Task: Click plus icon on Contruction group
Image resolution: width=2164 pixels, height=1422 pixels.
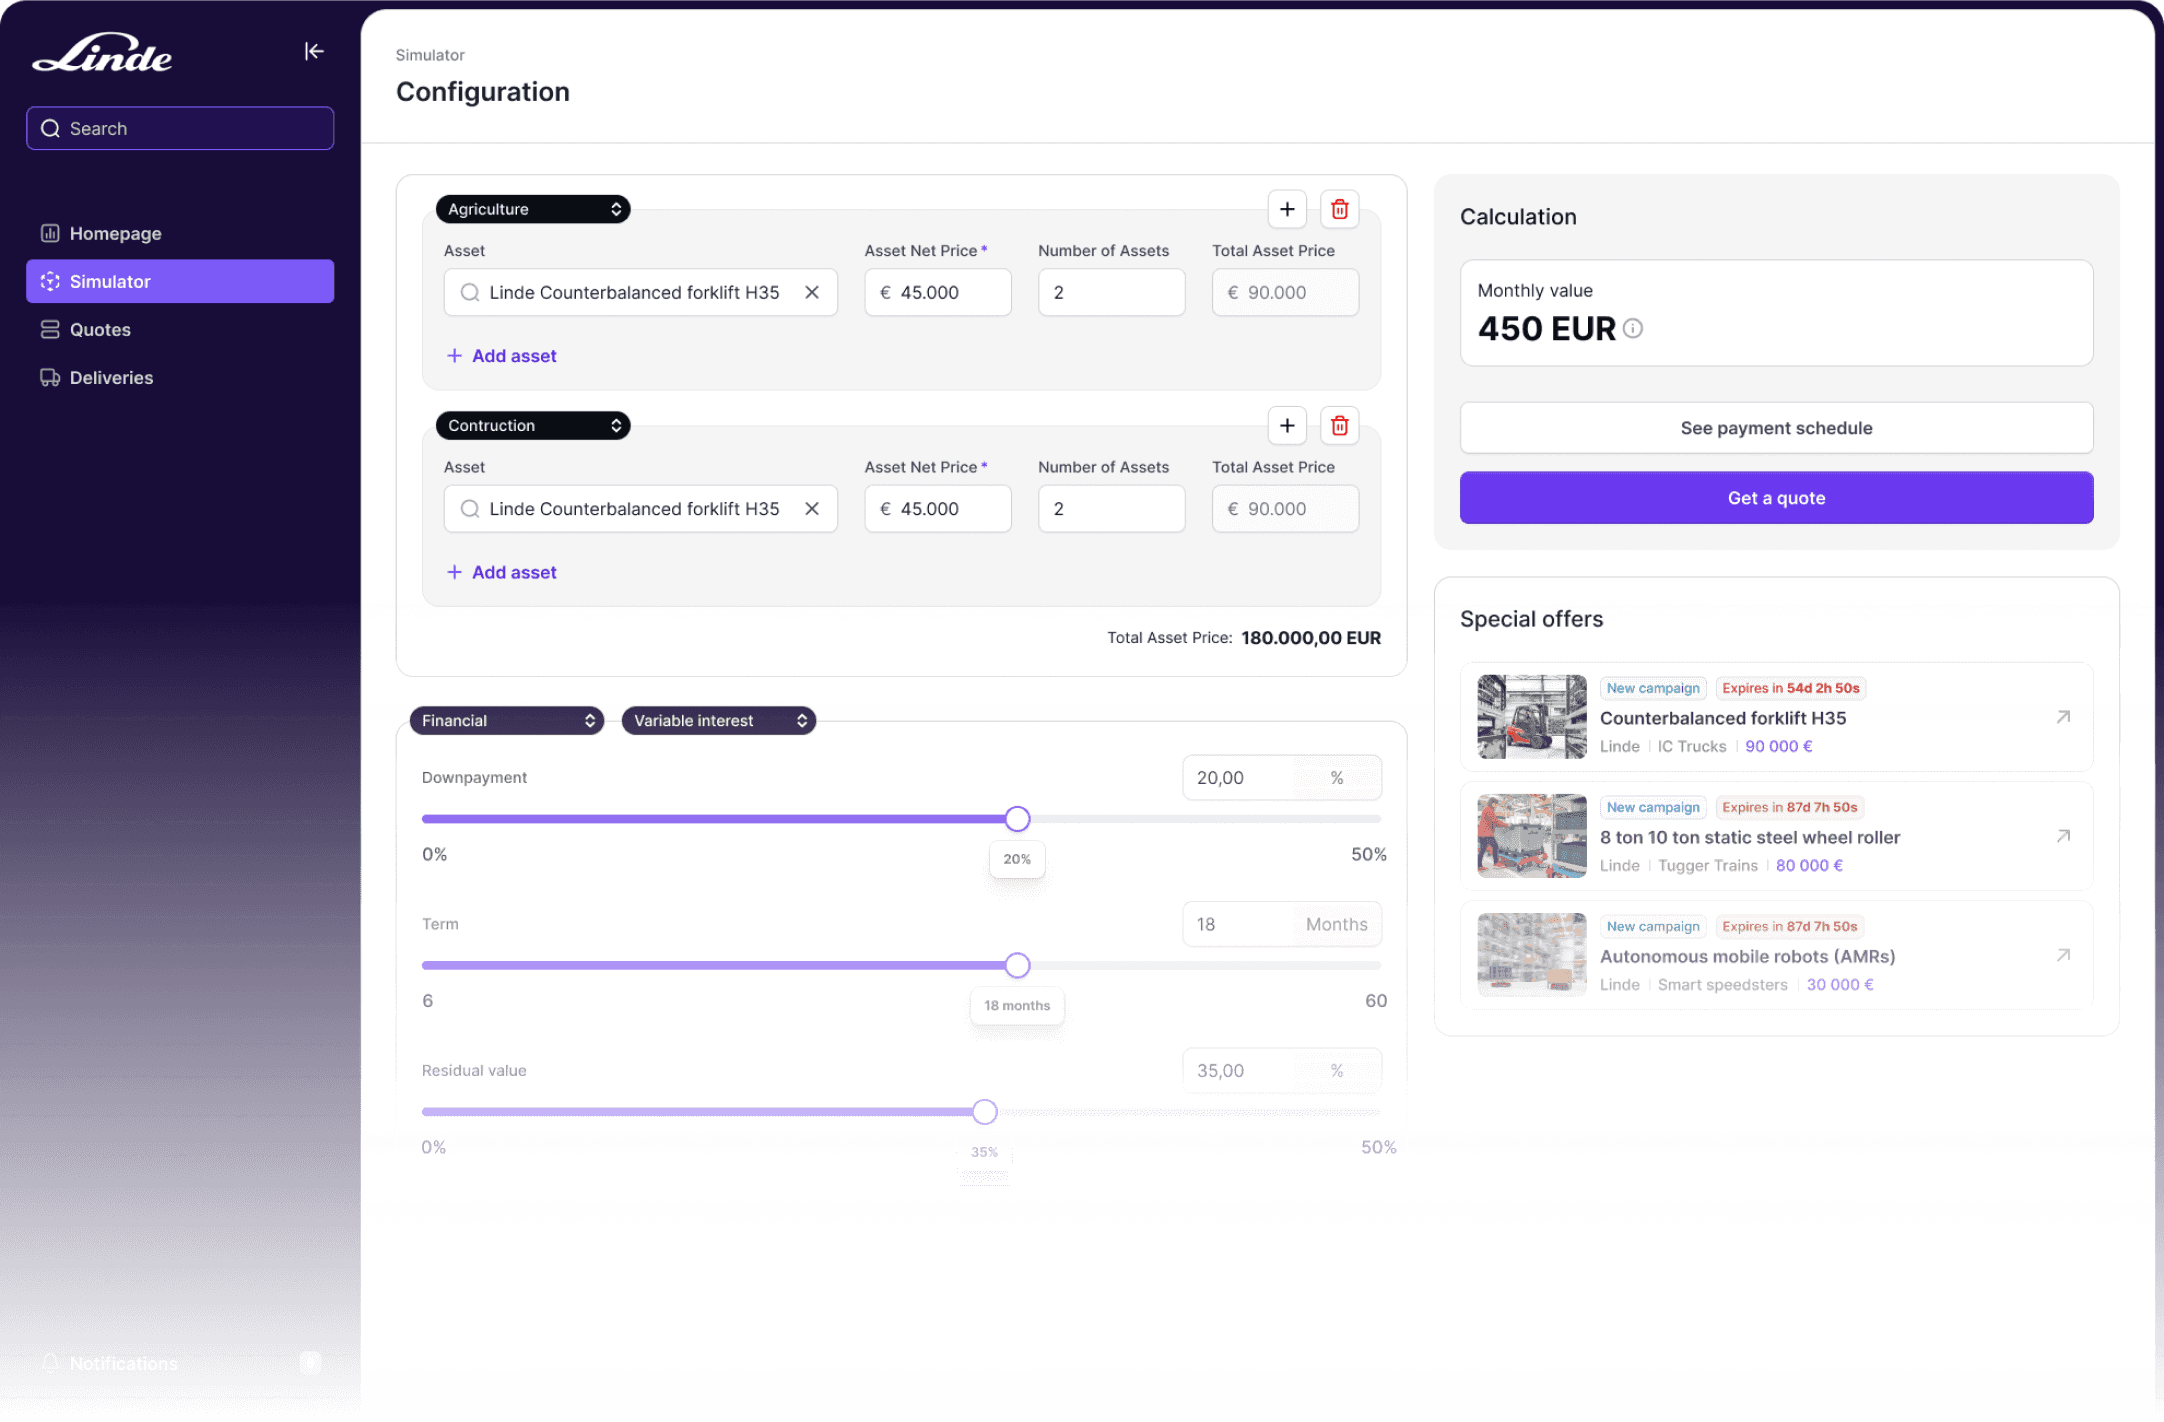Action: click(1286, 426)
